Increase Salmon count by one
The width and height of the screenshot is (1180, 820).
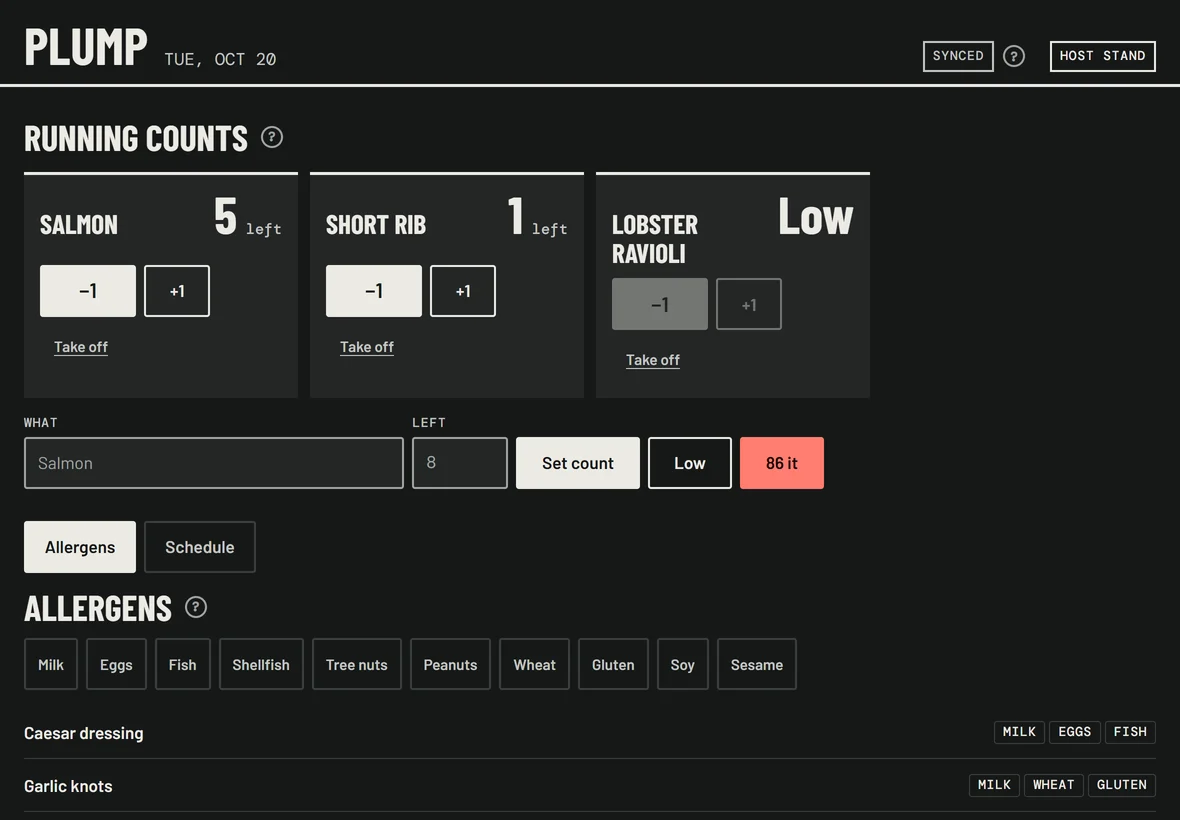tap(177, 291)
